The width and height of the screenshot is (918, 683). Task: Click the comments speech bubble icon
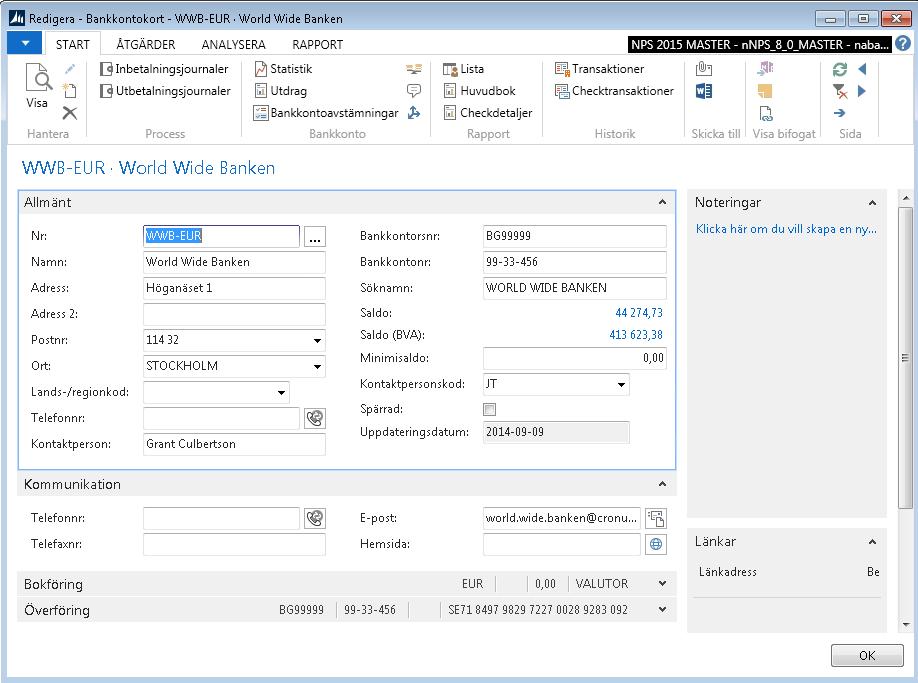pyautogui.click(x=414, y=91)
